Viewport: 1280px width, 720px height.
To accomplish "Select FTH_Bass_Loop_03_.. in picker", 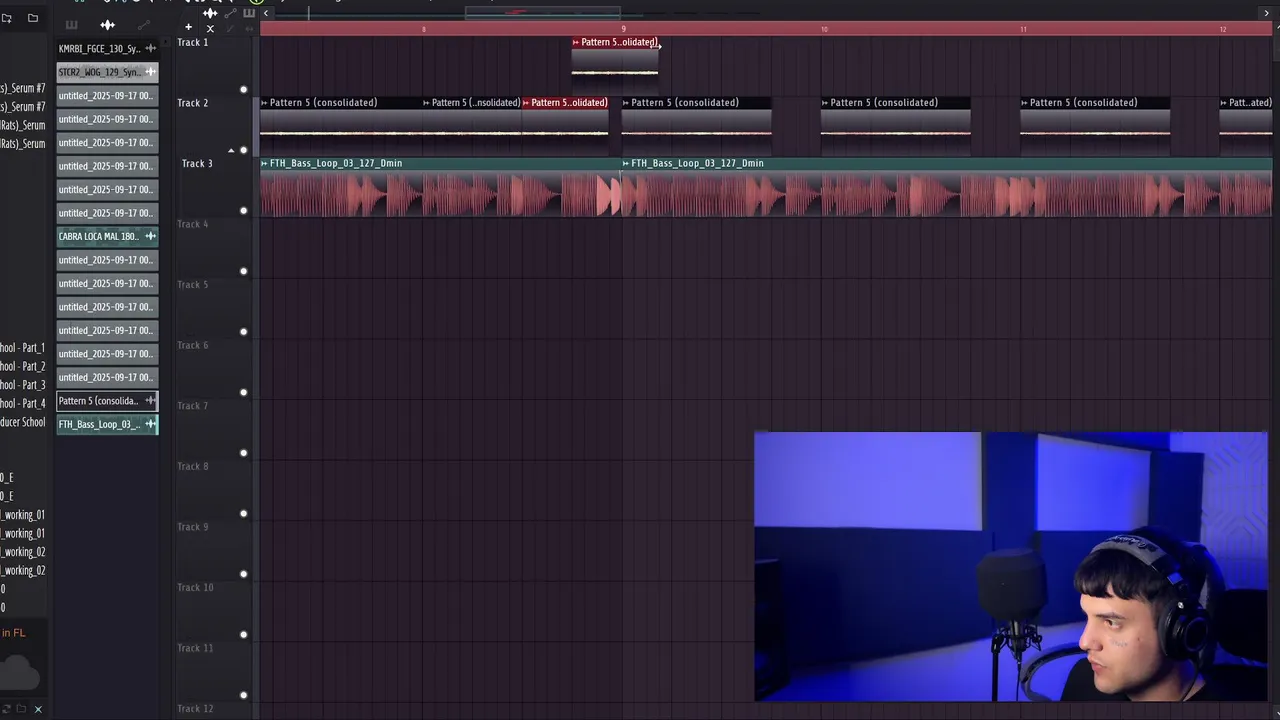I will [107, 424].
